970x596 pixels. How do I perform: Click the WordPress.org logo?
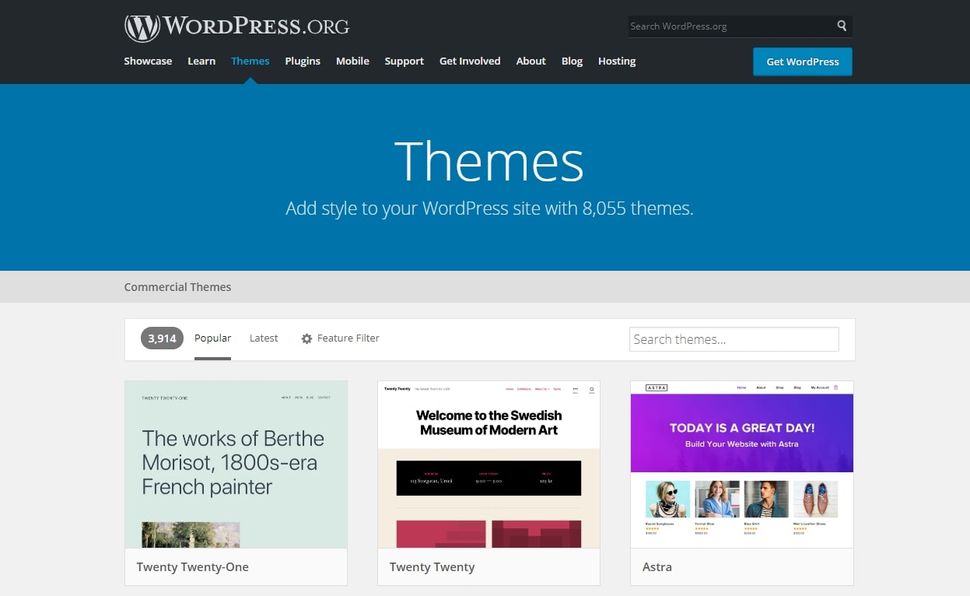point(236,27)
